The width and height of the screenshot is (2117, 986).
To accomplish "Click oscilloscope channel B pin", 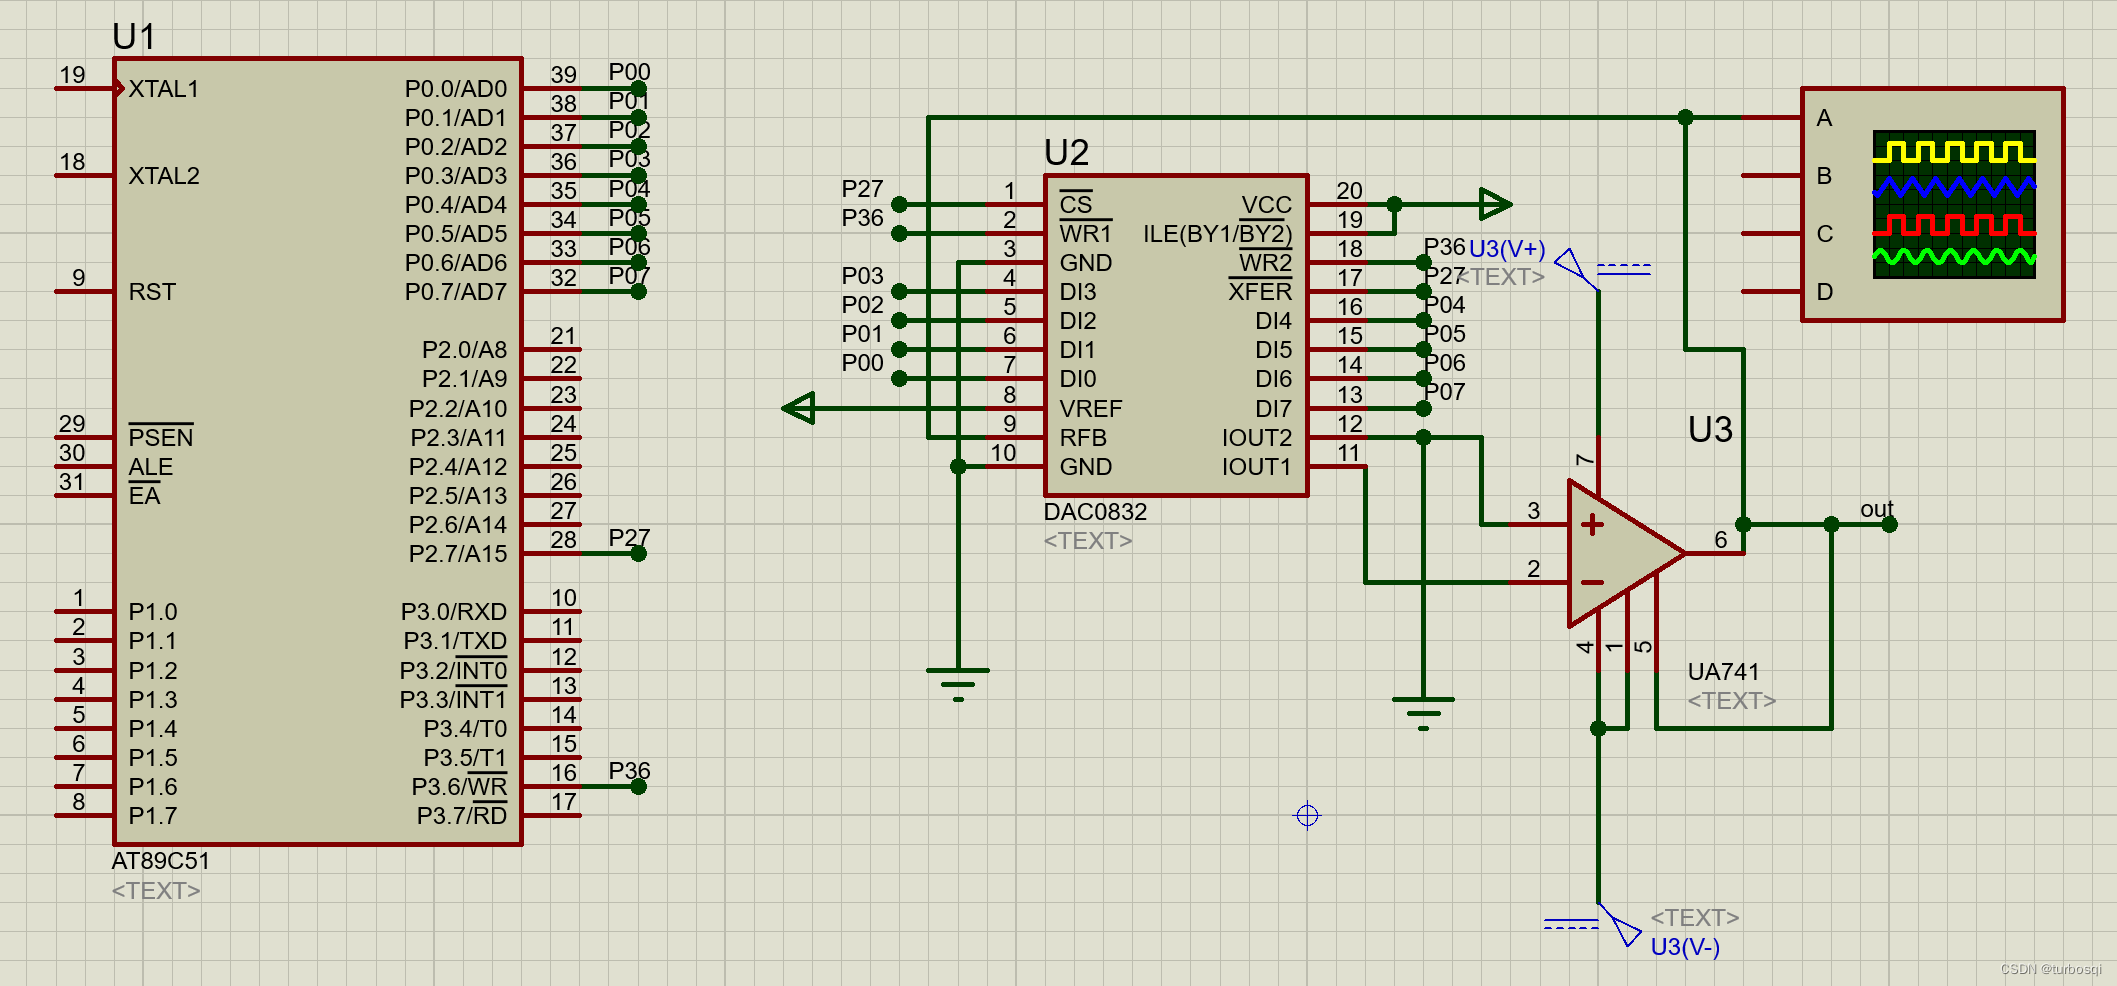I will 1771,175.
